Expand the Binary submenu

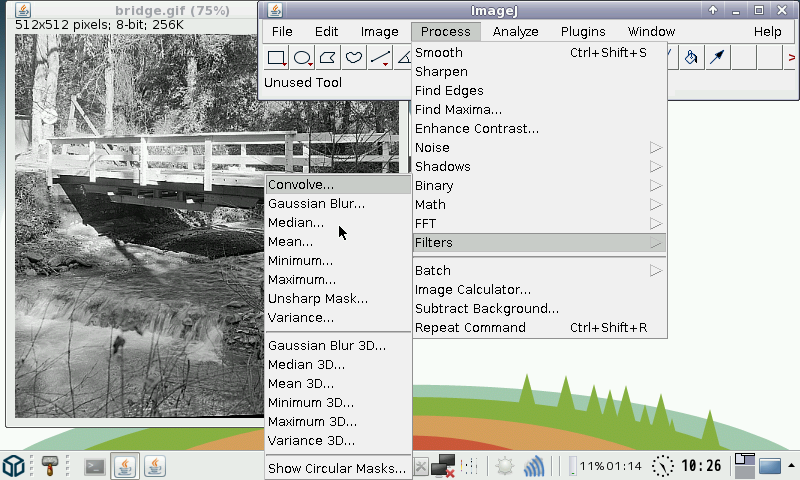539,186
